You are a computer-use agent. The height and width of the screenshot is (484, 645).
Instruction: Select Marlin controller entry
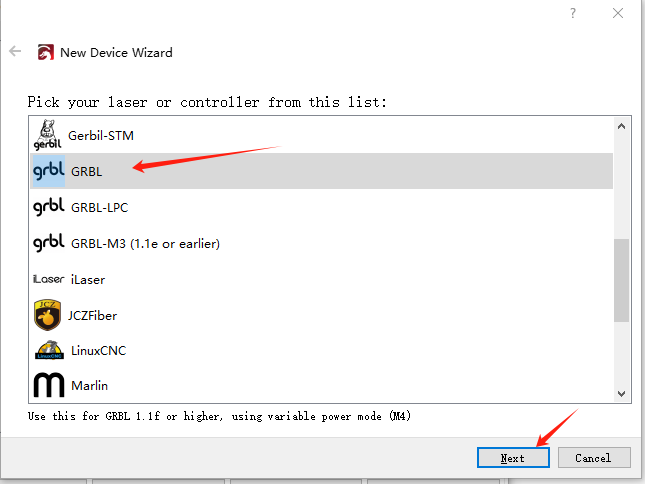[321, 385]
